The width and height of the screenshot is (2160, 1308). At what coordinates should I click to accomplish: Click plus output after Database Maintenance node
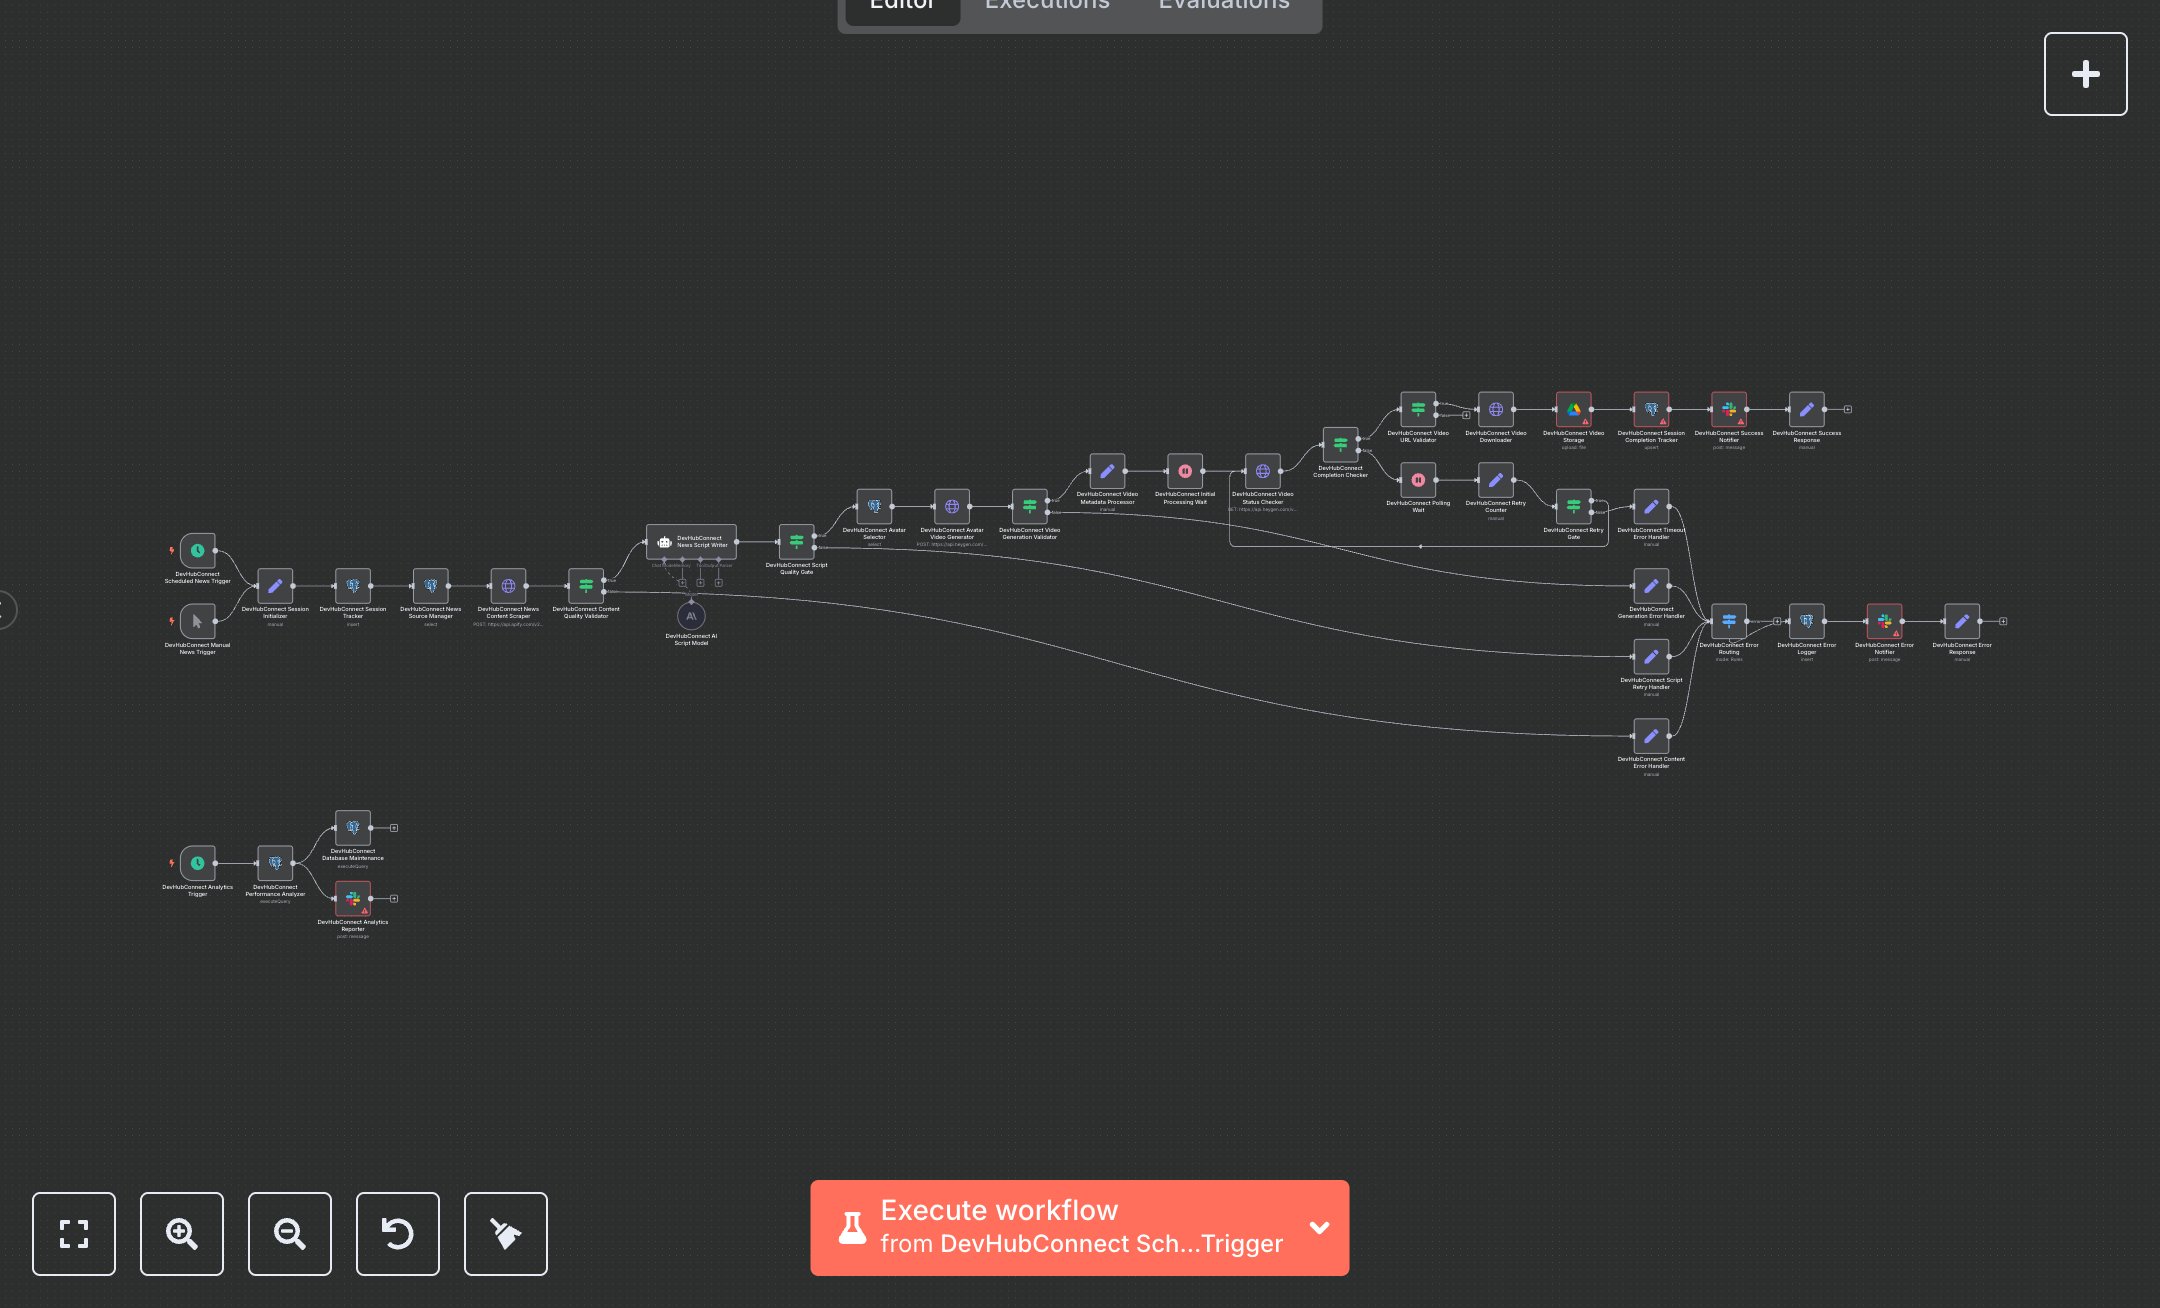(394, 828)
